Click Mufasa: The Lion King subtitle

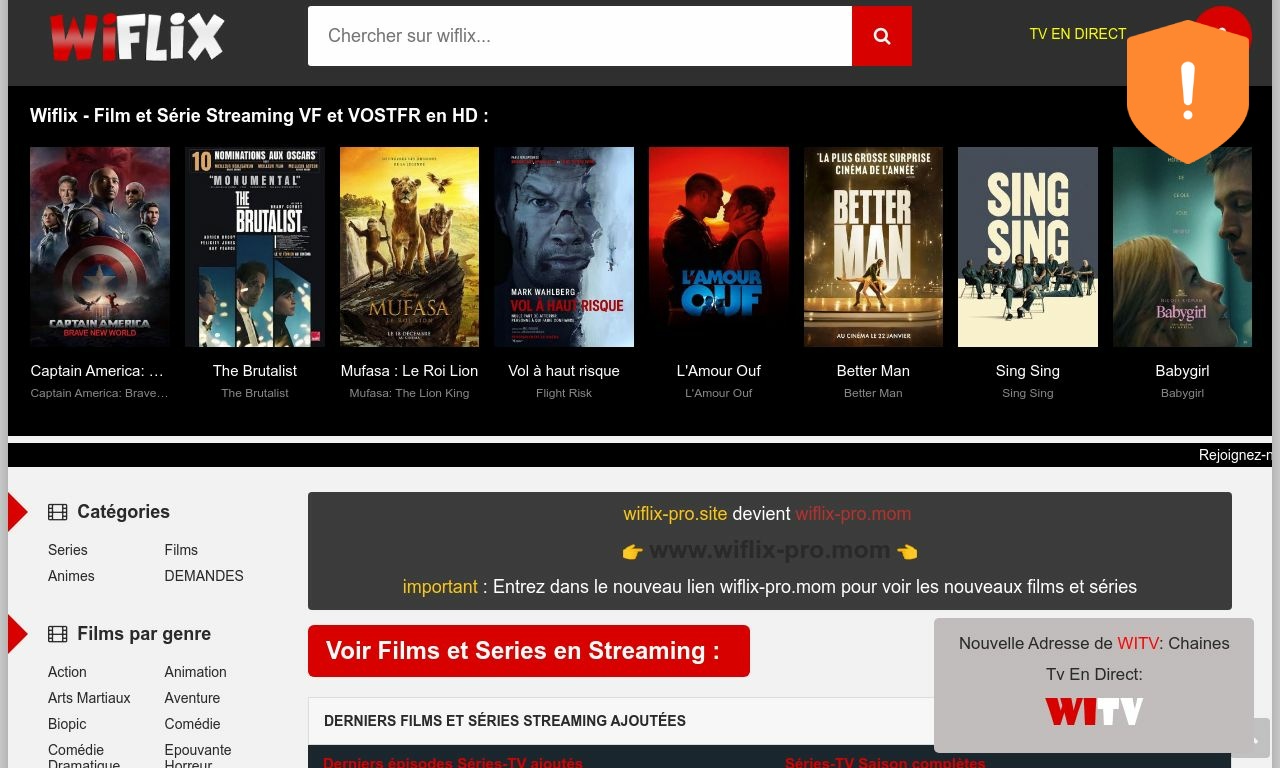tap(409, 393)
